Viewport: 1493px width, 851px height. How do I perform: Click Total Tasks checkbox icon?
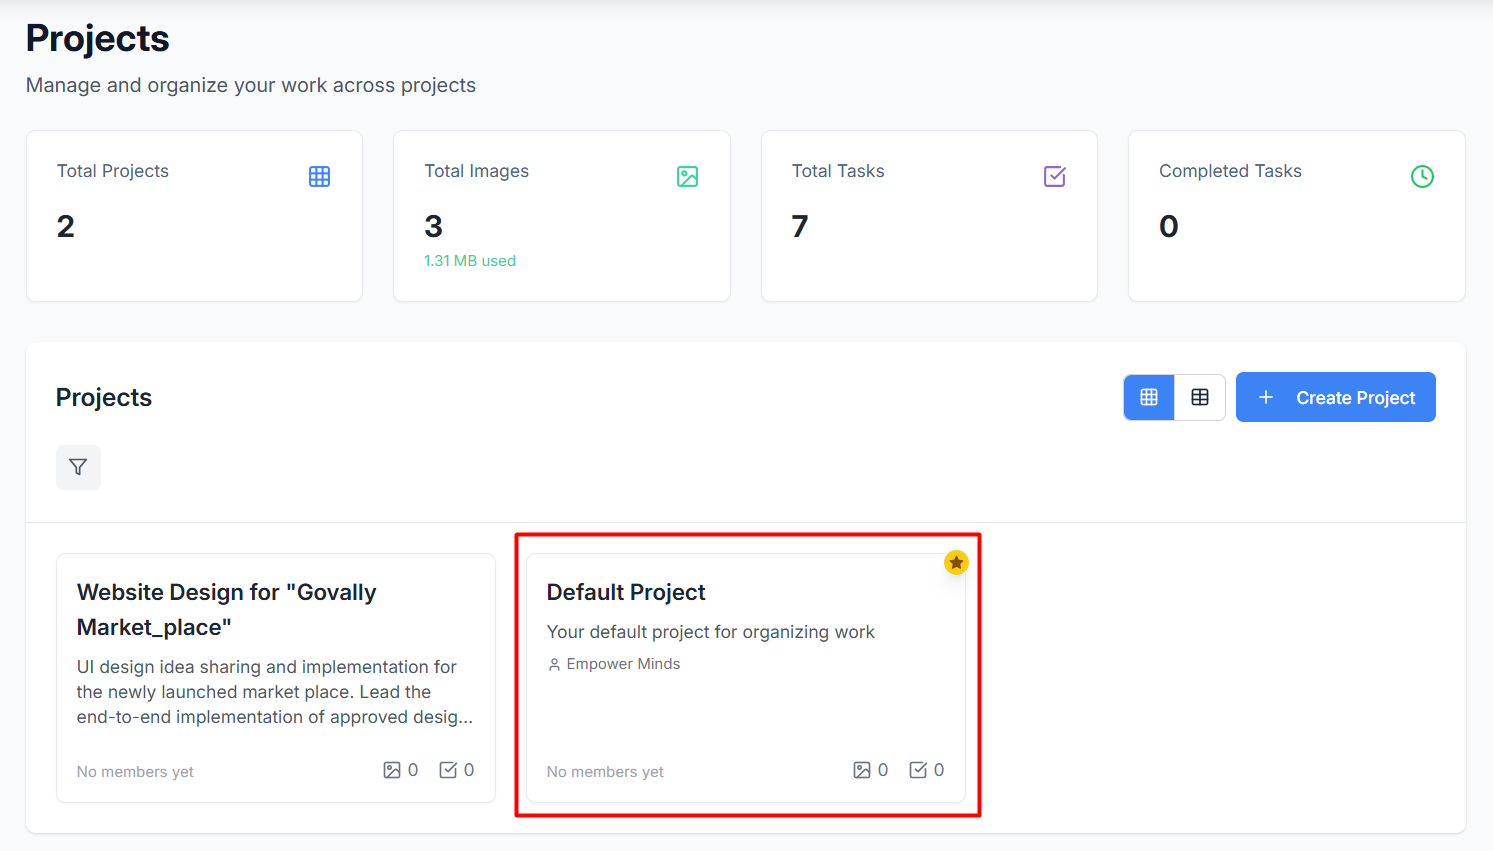pyautogui.click(x=1054, y=177)
